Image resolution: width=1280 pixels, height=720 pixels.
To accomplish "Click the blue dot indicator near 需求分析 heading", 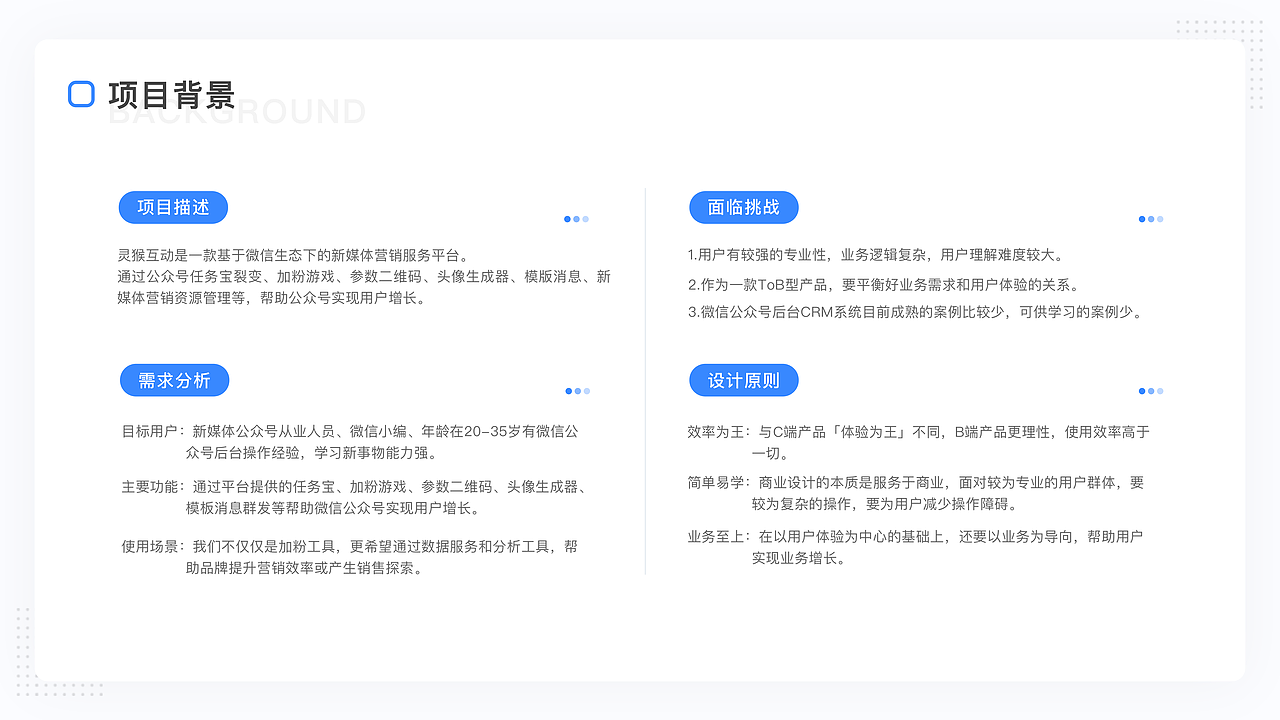I will point(568,391).
